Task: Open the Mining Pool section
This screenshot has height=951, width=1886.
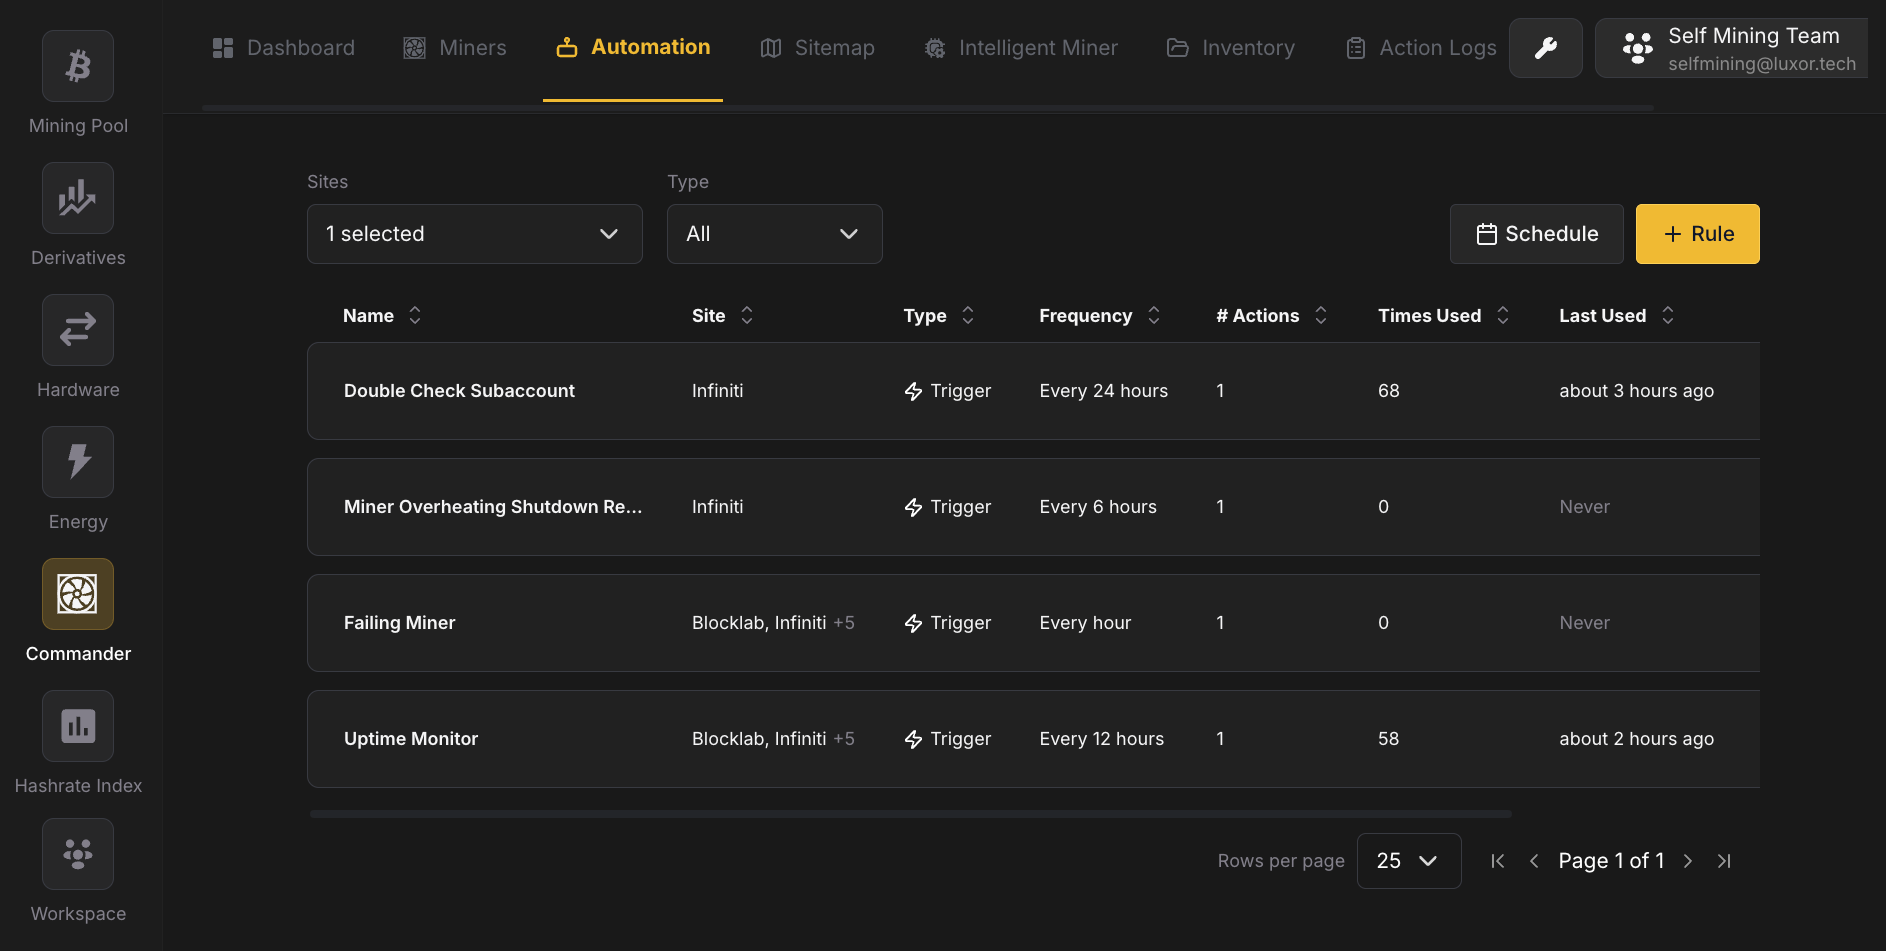Action: coord(78,66)
